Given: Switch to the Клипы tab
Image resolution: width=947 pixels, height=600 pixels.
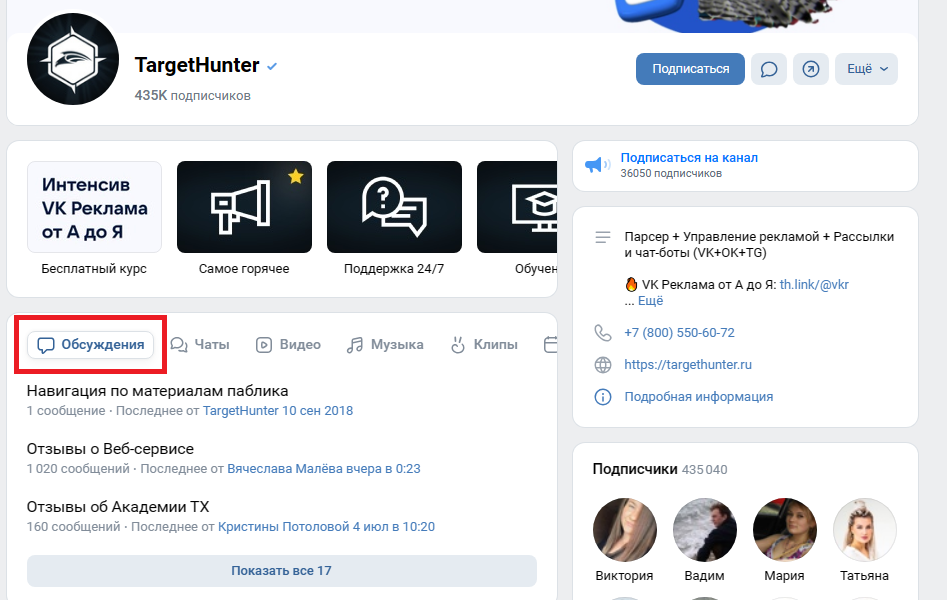Looking at the screenshot, I should click(484, 344).
